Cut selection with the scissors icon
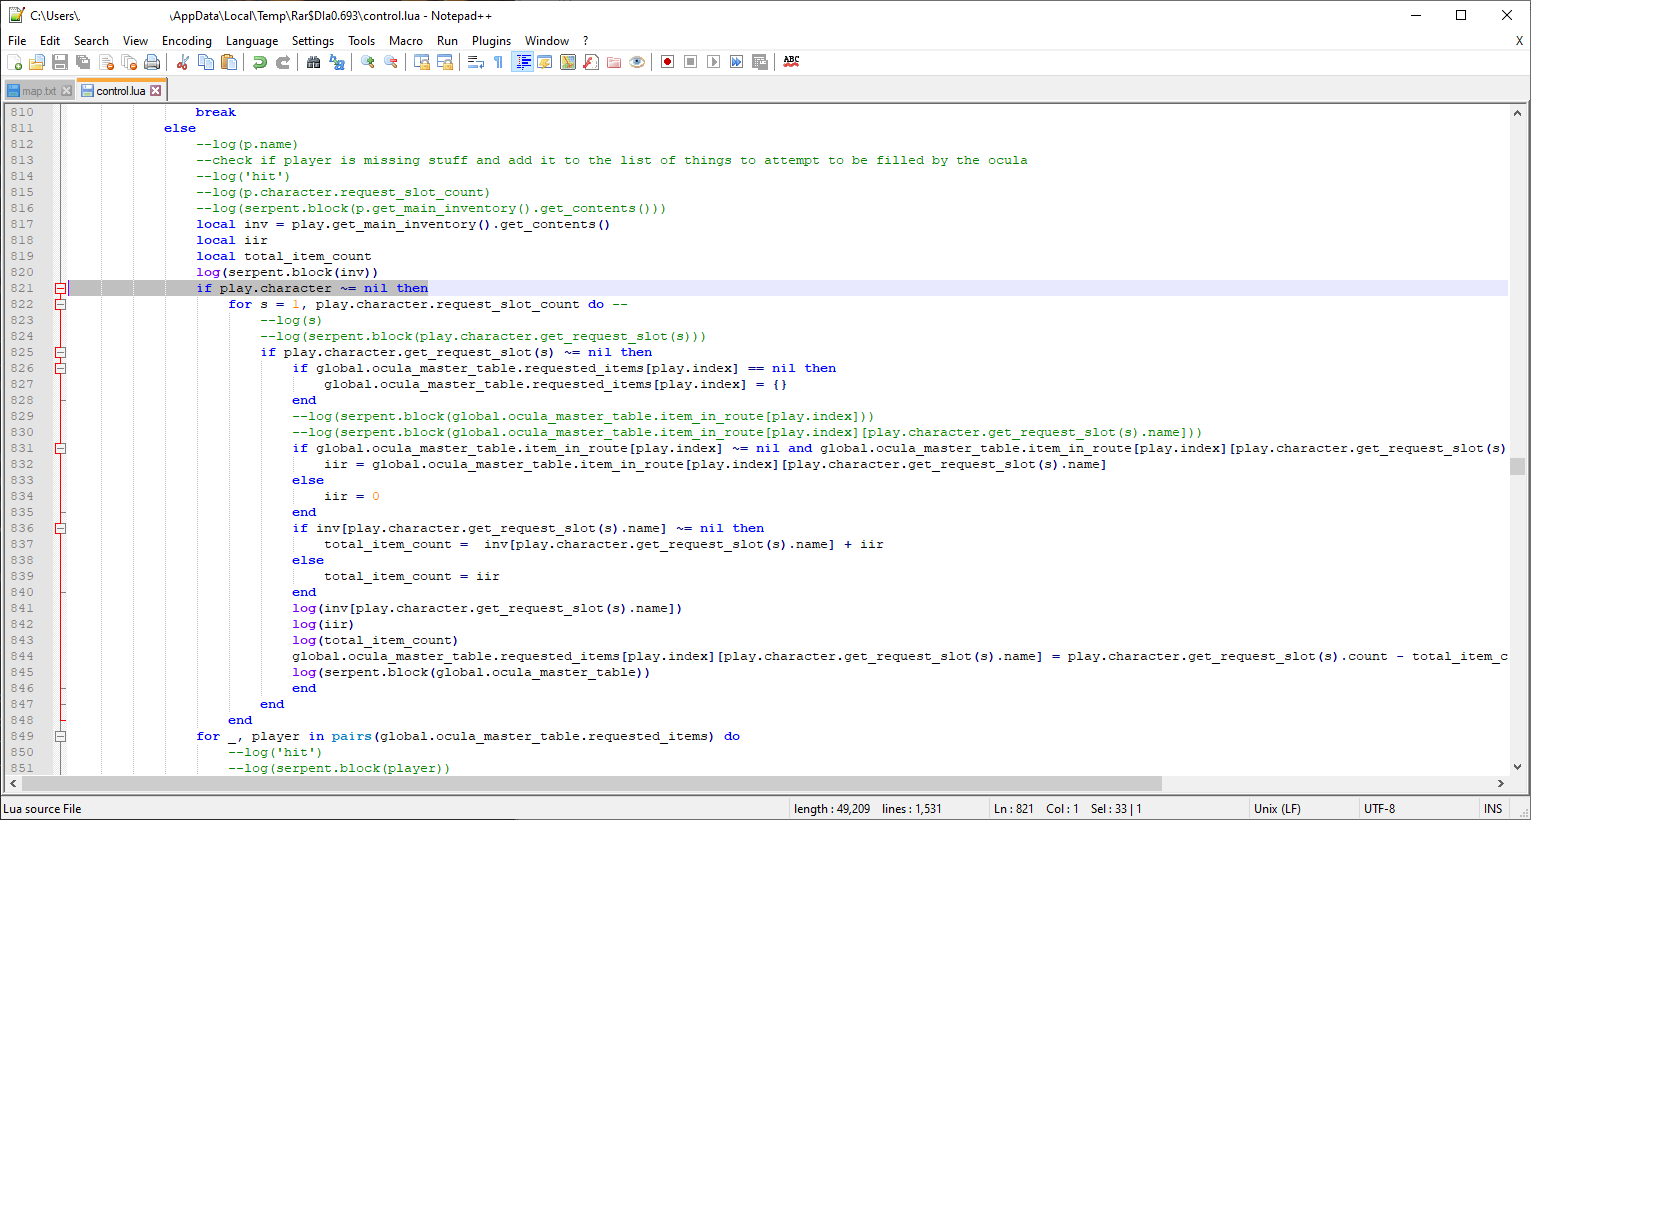Screen dimensions: 1679x1210 [x=183, y=62]
